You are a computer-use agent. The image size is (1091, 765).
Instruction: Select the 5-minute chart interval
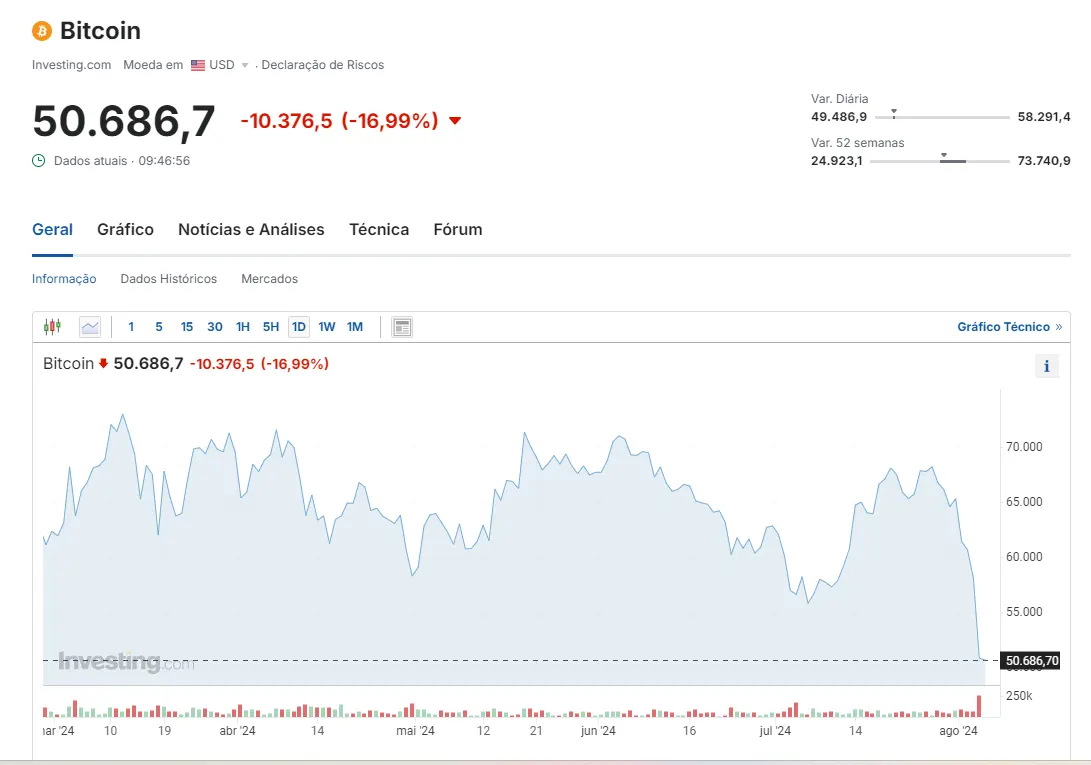point(159,327)
